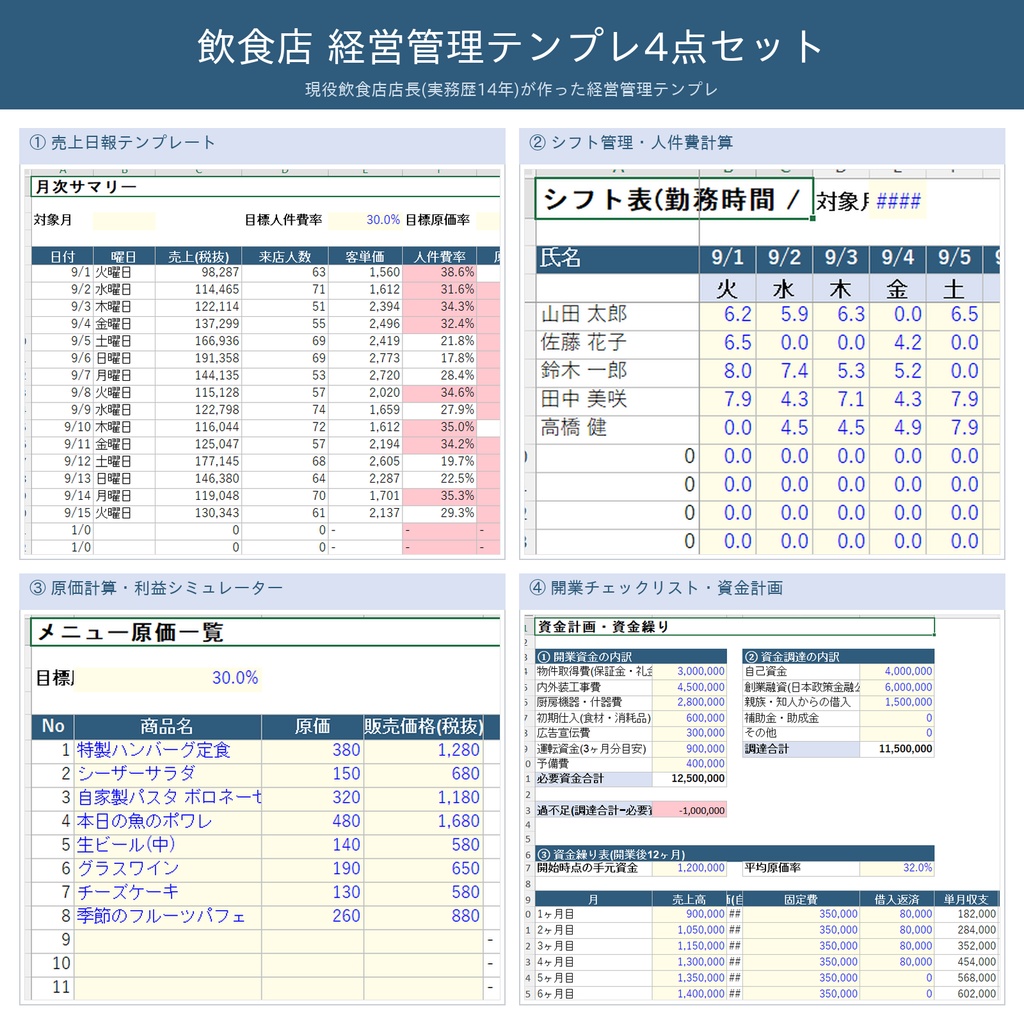Select the 特製ハンバーグ定食 menu item
This screenshot has height=1024, width=1024.
167,750
